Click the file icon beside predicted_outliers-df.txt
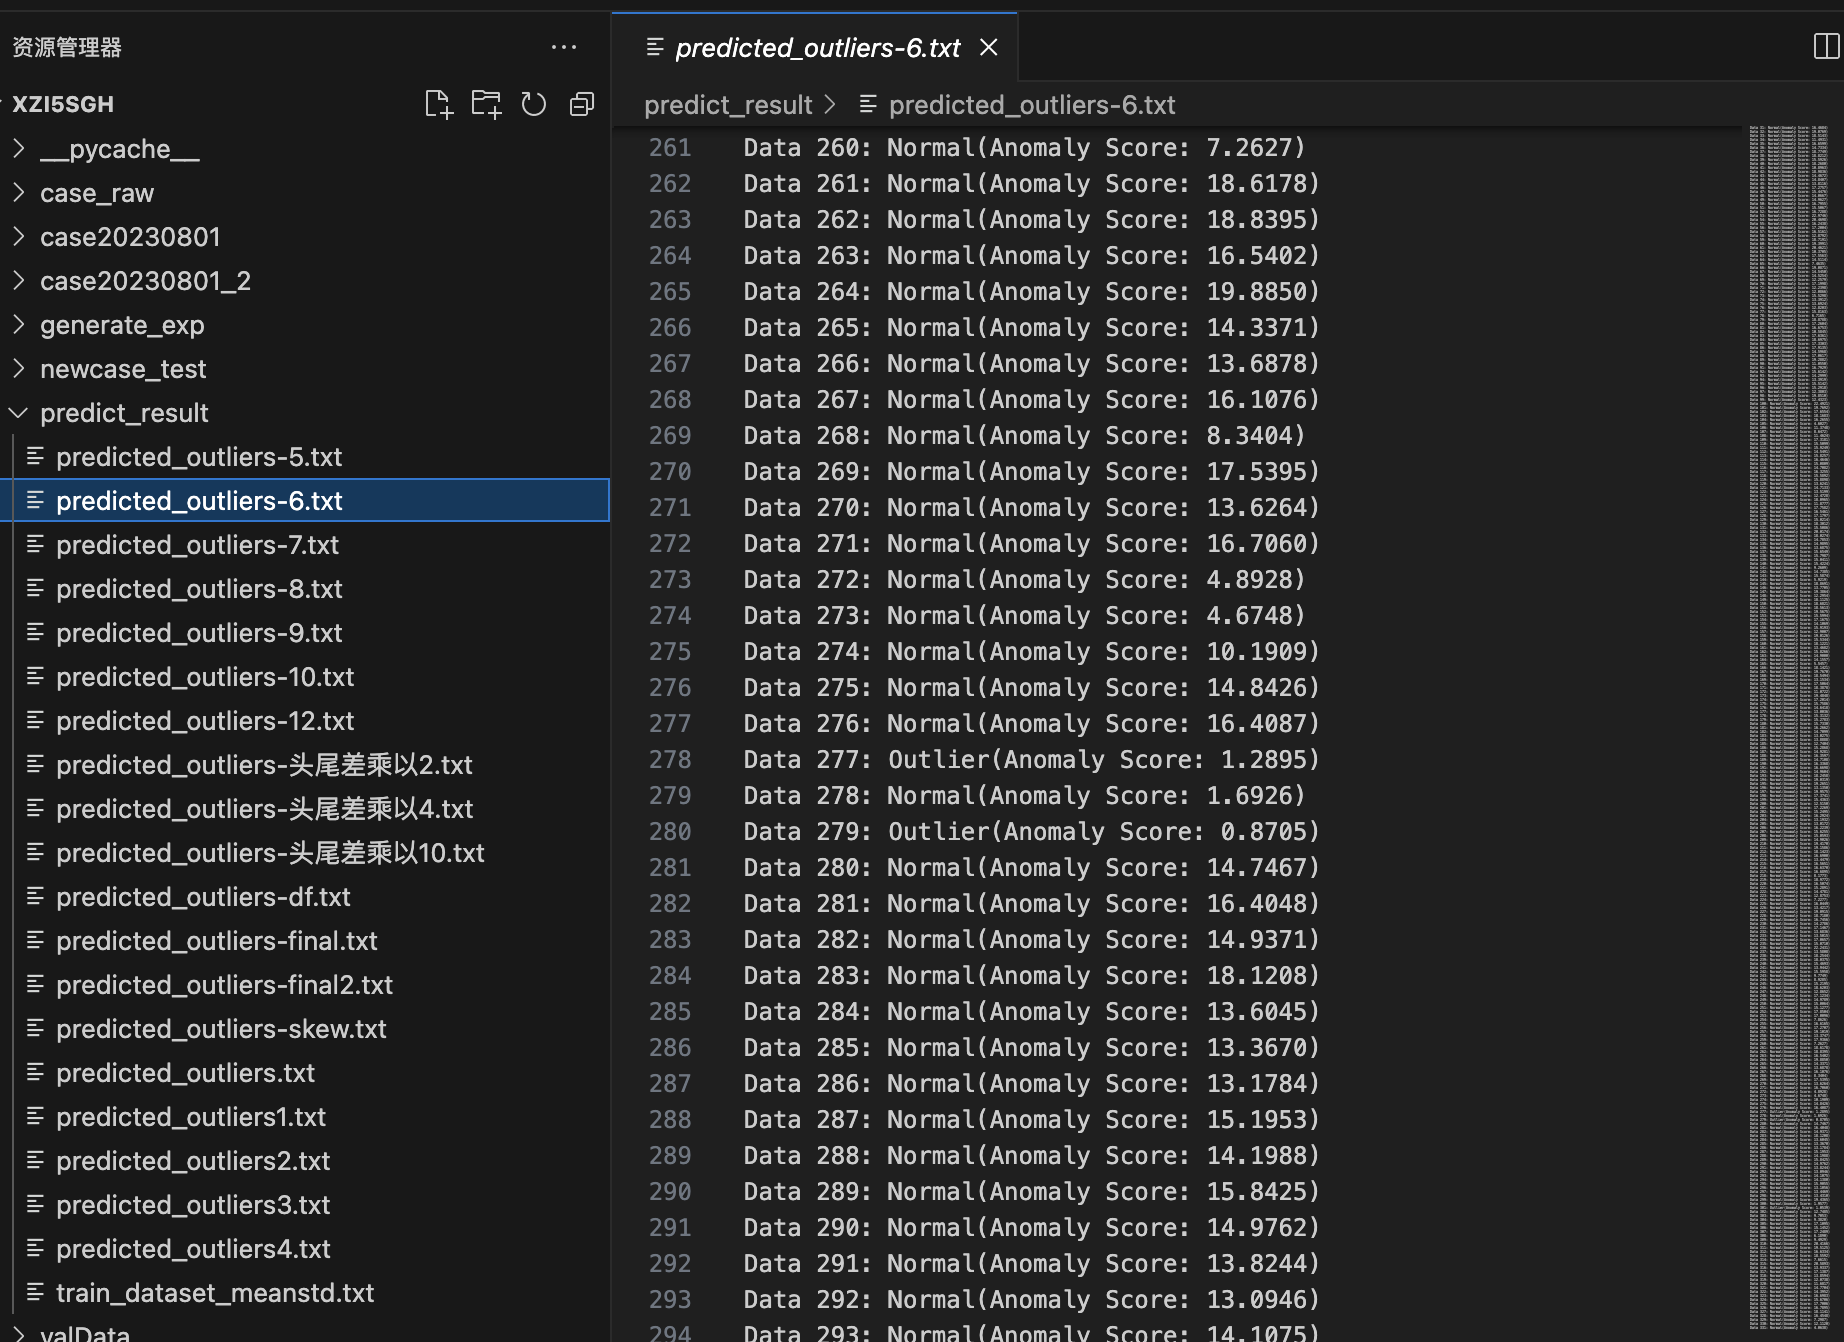Image resolution: width=1844 pixels, height=1342 pixels. 35,896
